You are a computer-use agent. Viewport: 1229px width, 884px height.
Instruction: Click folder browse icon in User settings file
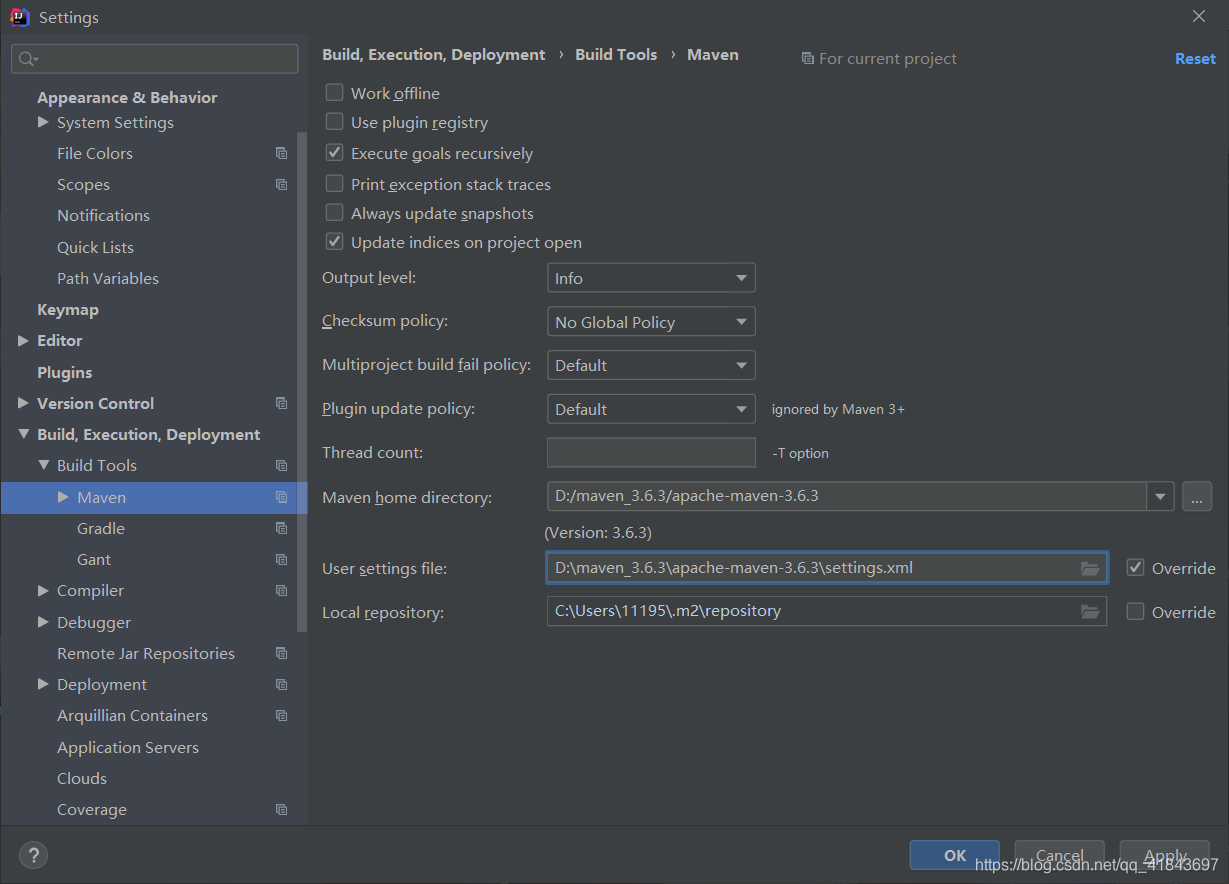[1090, 568]
